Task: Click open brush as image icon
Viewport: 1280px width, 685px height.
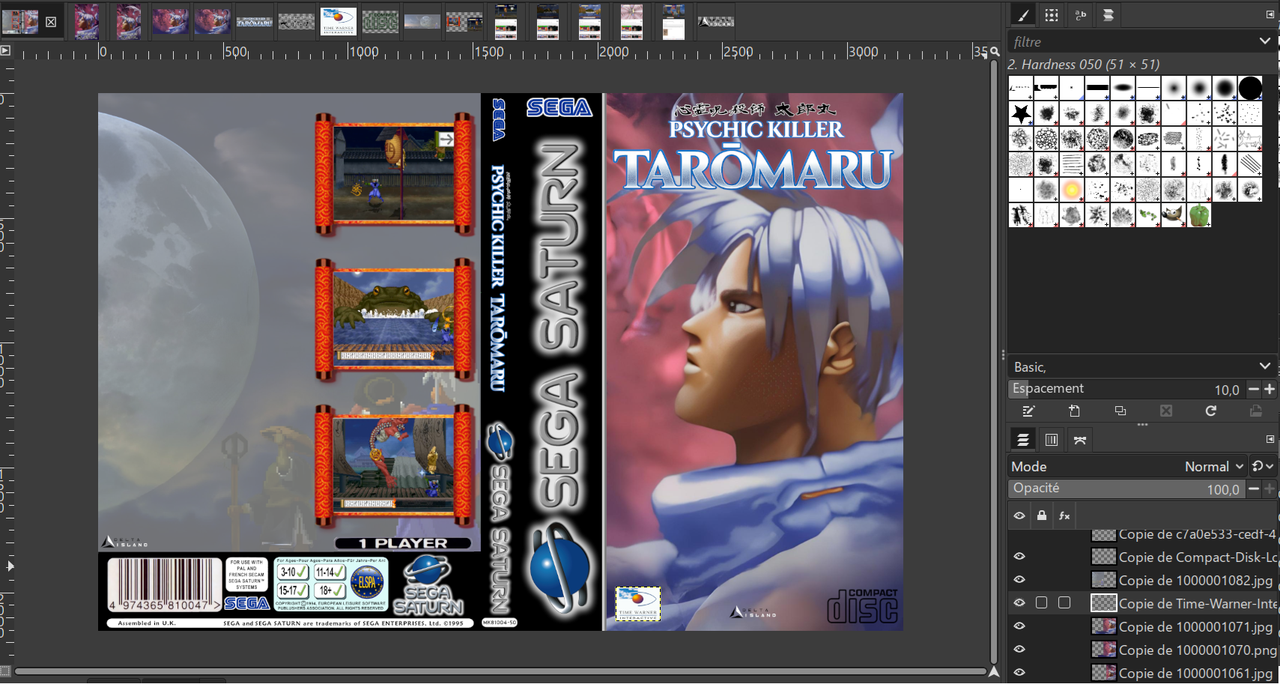Action: tap(1256, 411)
